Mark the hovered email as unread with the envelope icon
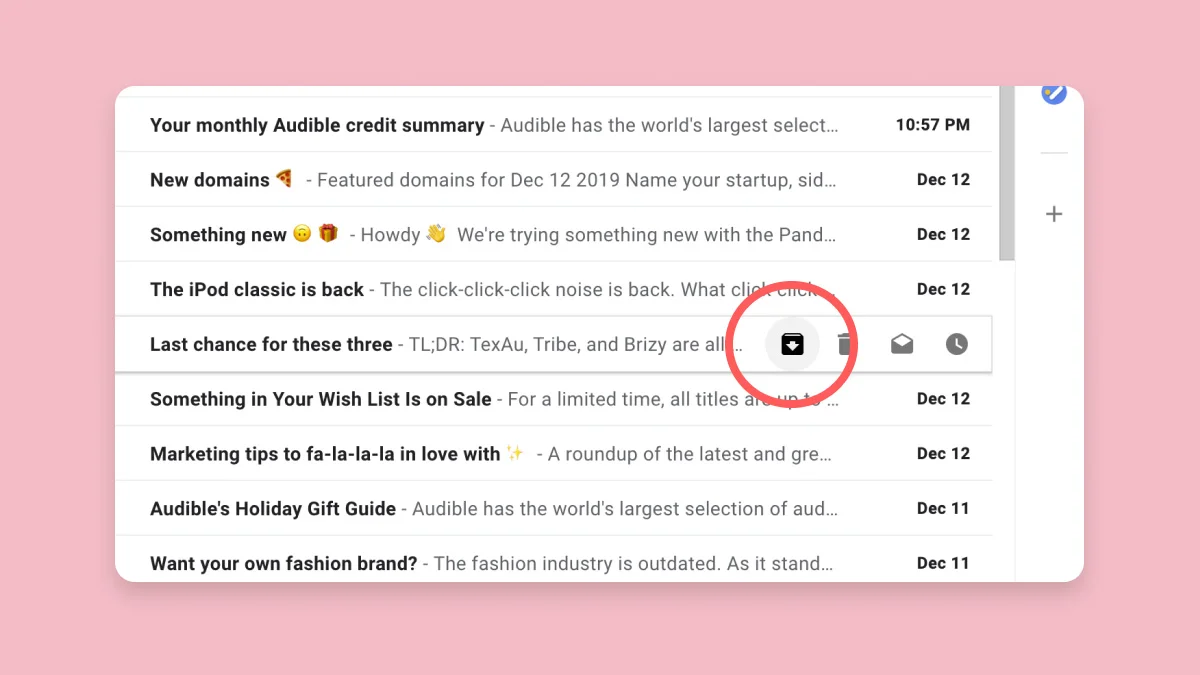This screenshot has height=675, width=1200. point(902,344)
